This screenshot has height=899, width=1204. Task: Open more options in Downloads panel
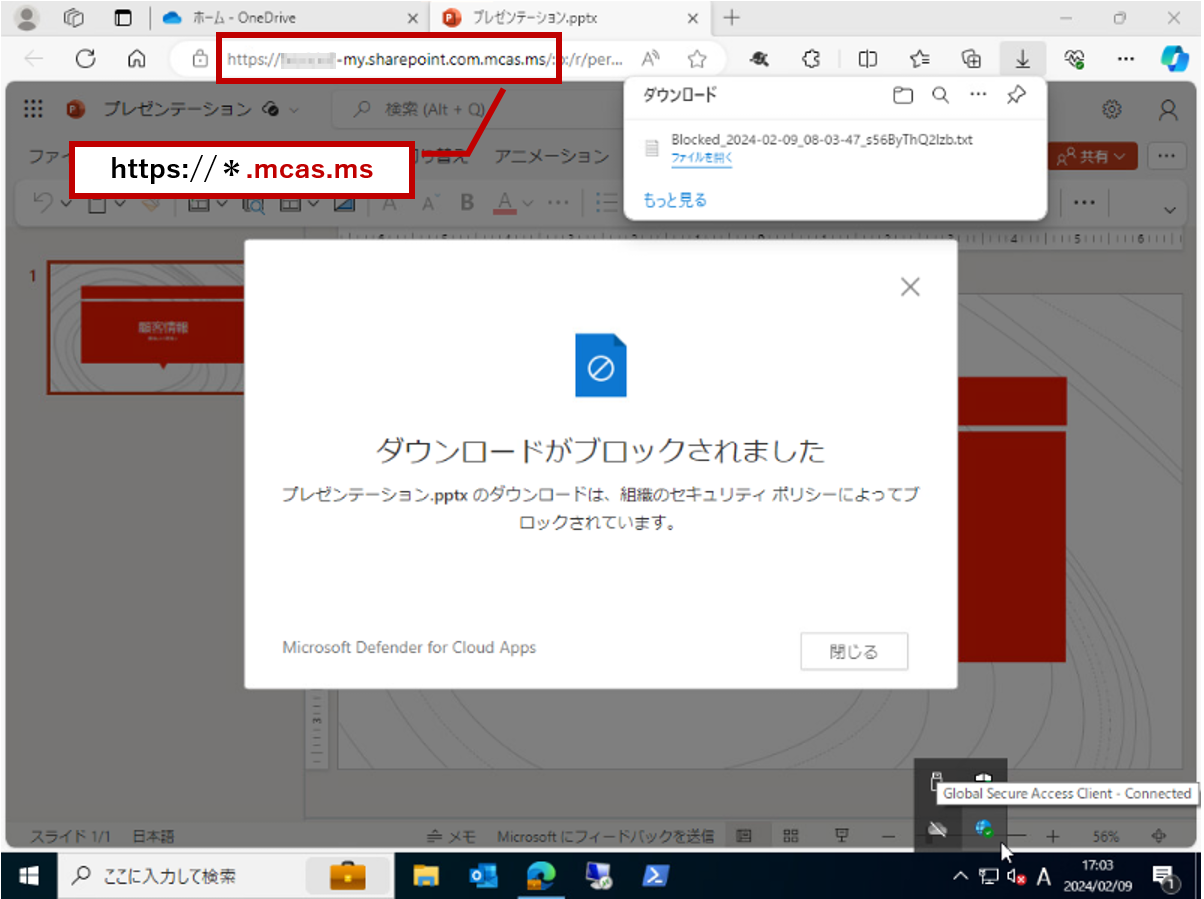pos(978,95)
